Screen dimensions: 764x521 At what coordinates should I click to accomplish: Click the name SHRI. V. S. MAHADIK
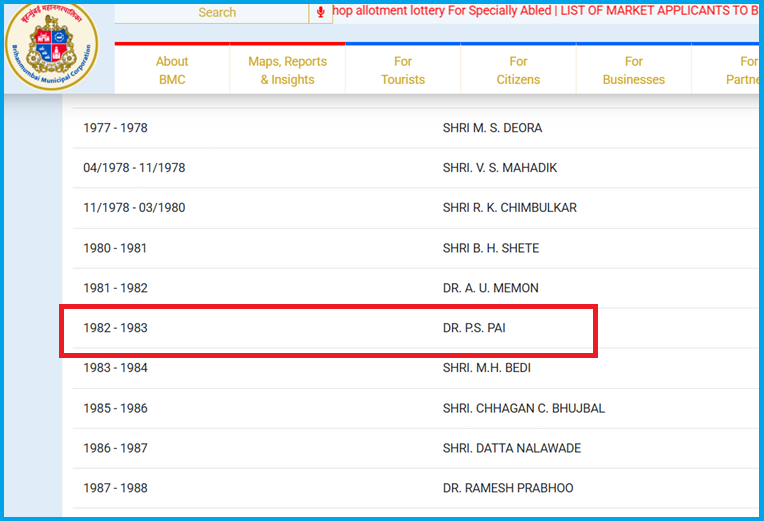pos(499,168)
